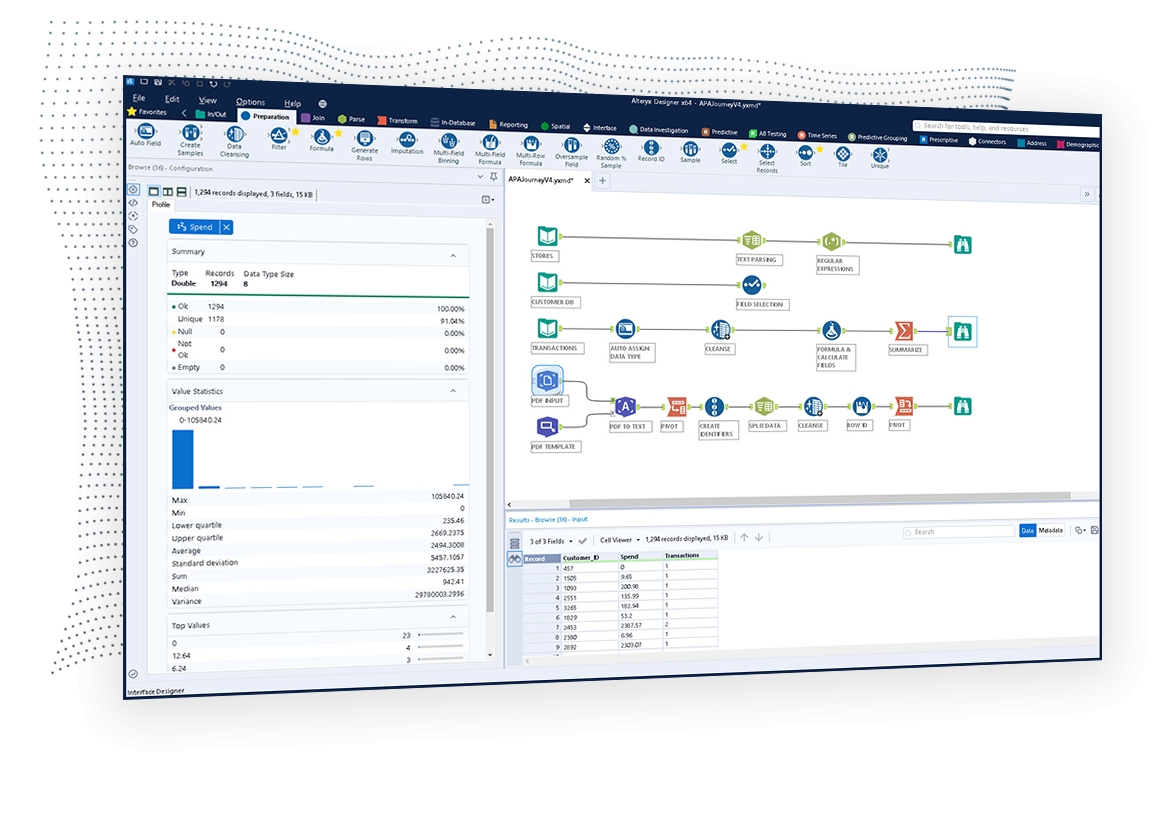Close the APAJourneyV4.yxmd tab

pyautogui.click(x=587, y=180)
